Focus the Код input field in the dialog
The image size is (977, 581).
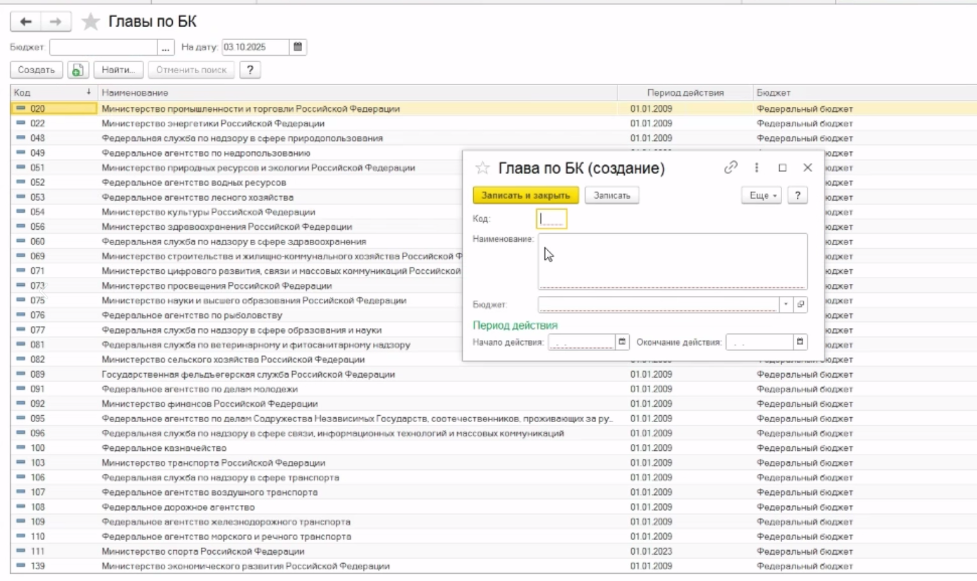(x=552, y=219)
